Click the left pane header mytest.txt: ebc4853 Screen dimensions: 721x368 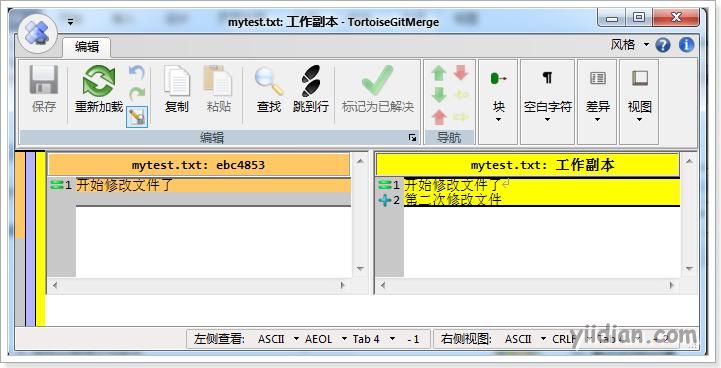198,165
